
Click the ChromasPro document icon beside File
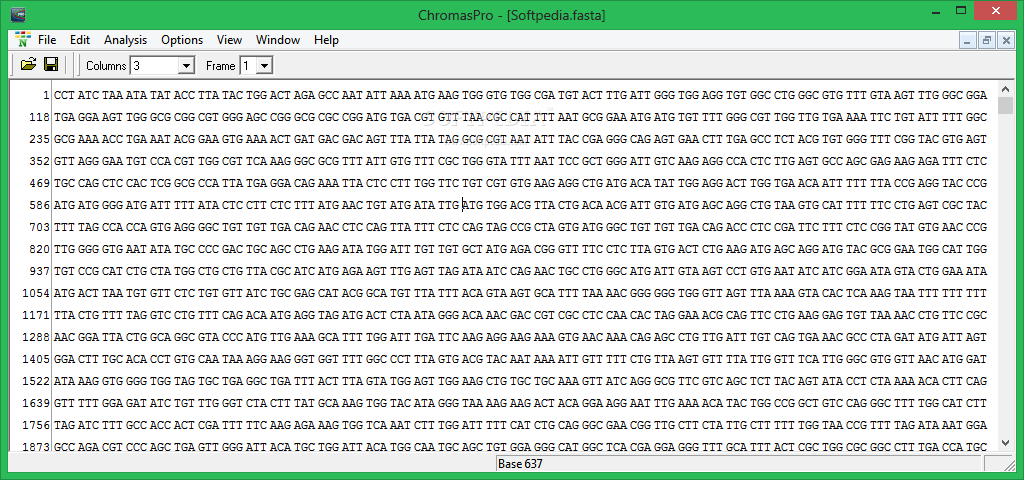(x=23, y=39)
